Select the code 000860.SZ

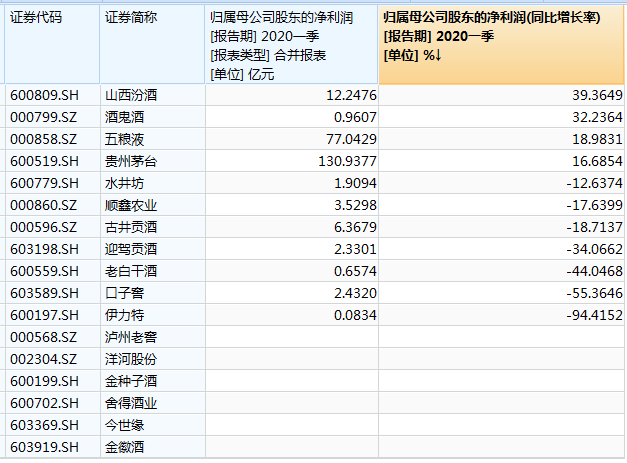coord(43,205)
